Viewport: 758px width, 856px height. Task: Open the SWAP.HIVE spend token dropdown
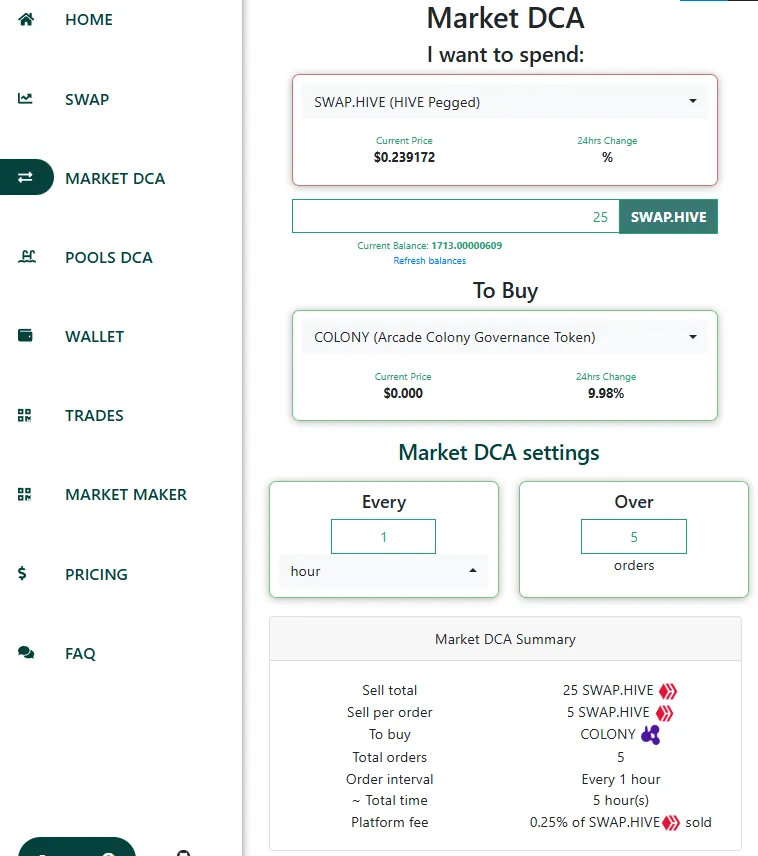[505, 102]
